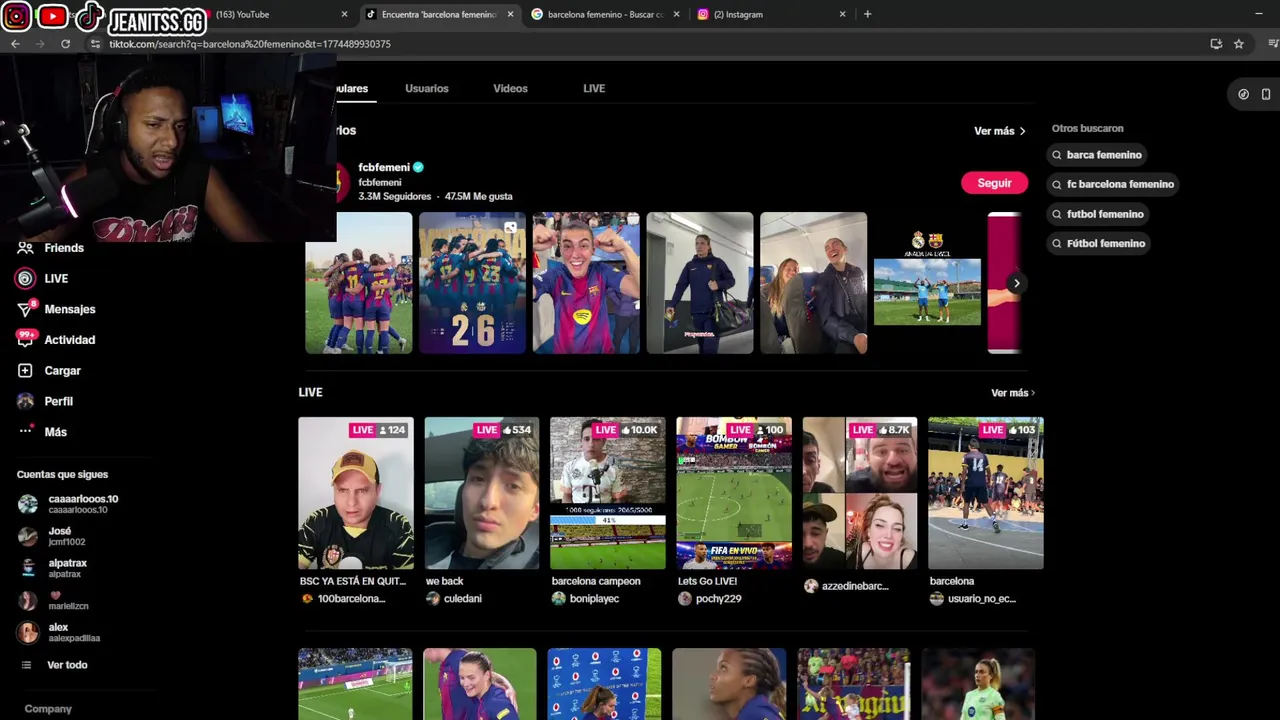This screenshot has height=720, width=1280.
Task: Switch to the YouTube browser tab
Action: point(270,14)
